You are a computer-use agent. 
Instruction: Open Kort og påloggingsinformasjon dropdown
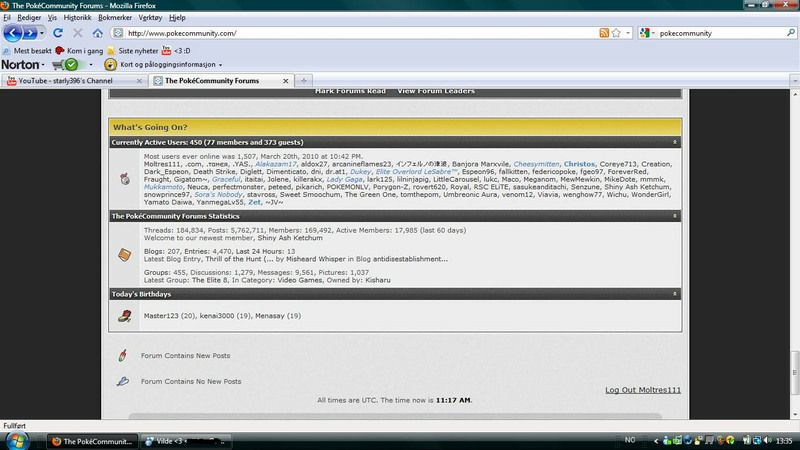pos(220,65)
